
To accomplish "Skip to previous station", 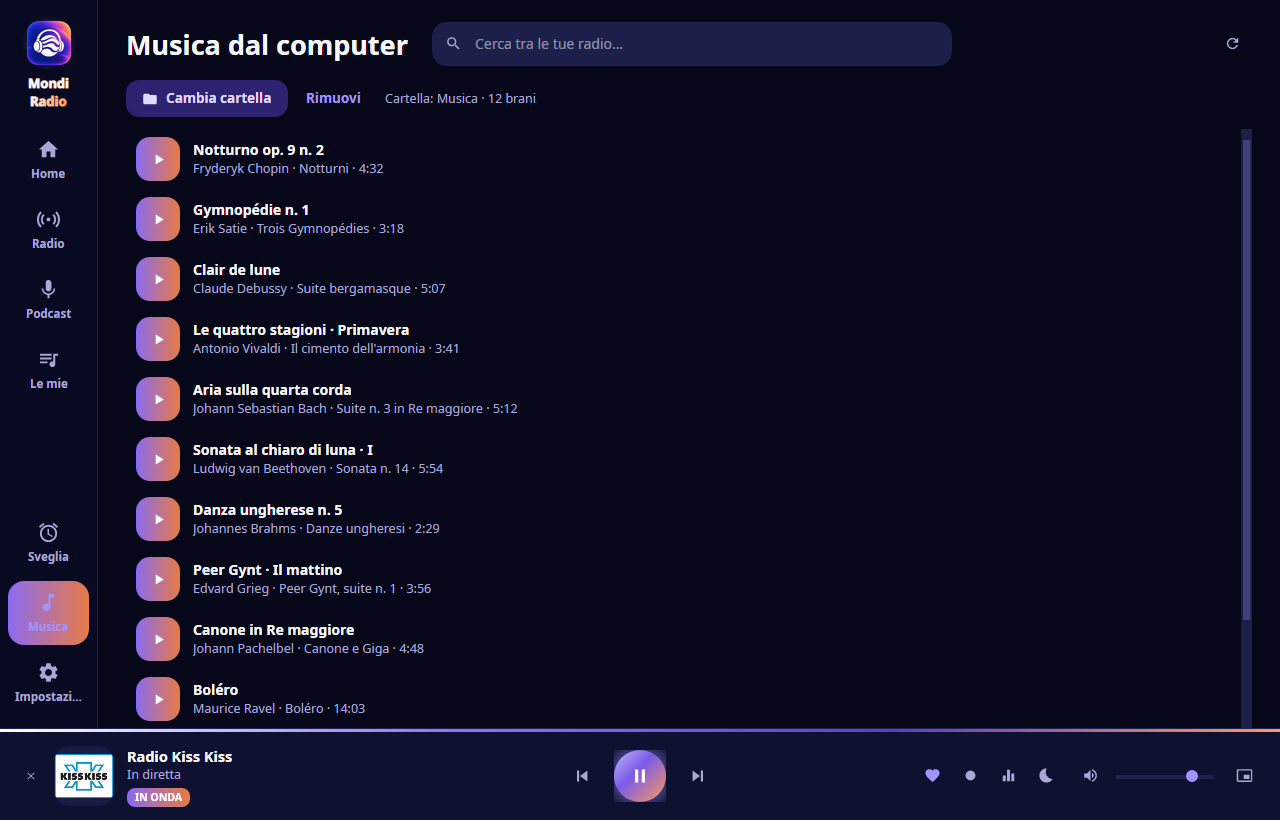I will [x=582, y=776].
